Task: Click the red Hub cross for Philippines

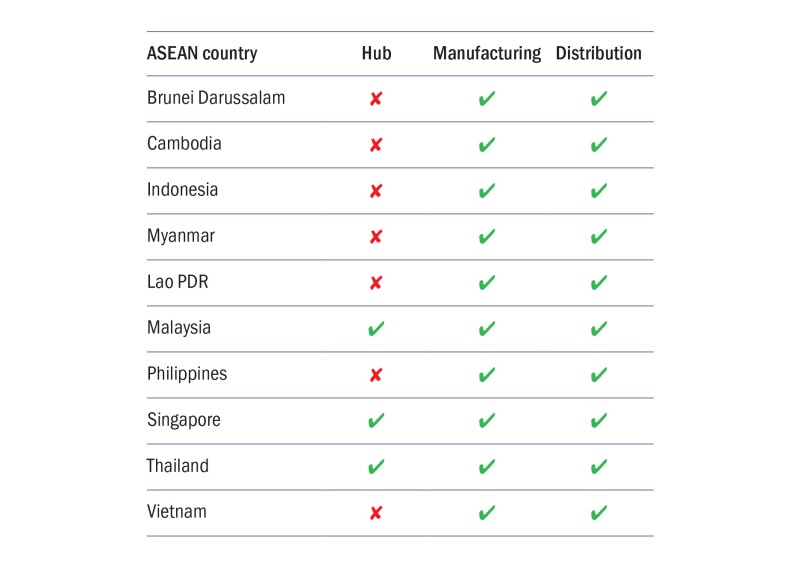Action: click(x=376, y=375)
